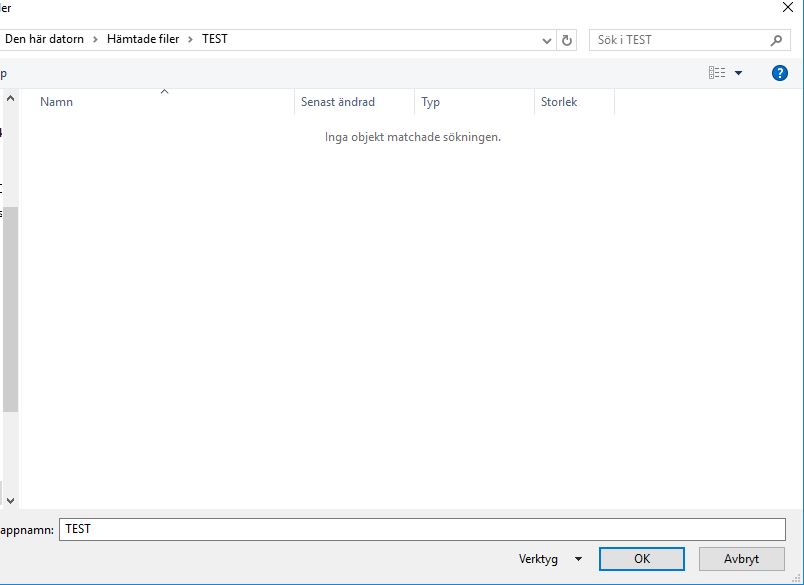Select Den här datorn in breadcrumb
Viewport: 804px width, 585px height.
click(44, 39)
